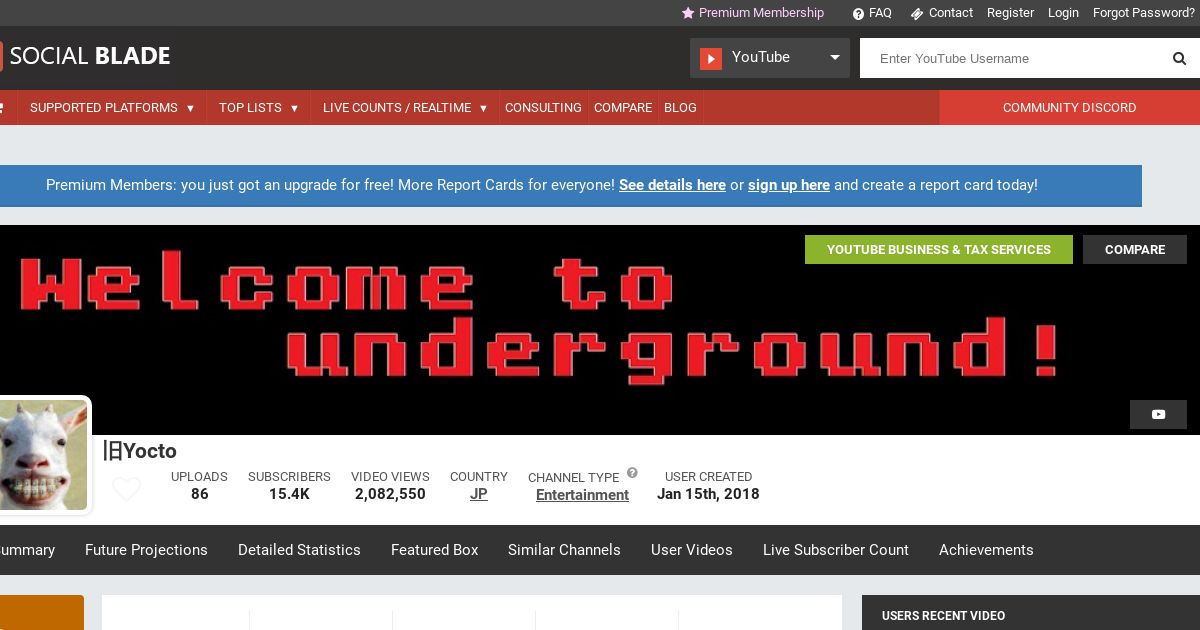Expand Live Counts / Realtime menu
Screen dimensions: 1200x630
click(405, 107)
